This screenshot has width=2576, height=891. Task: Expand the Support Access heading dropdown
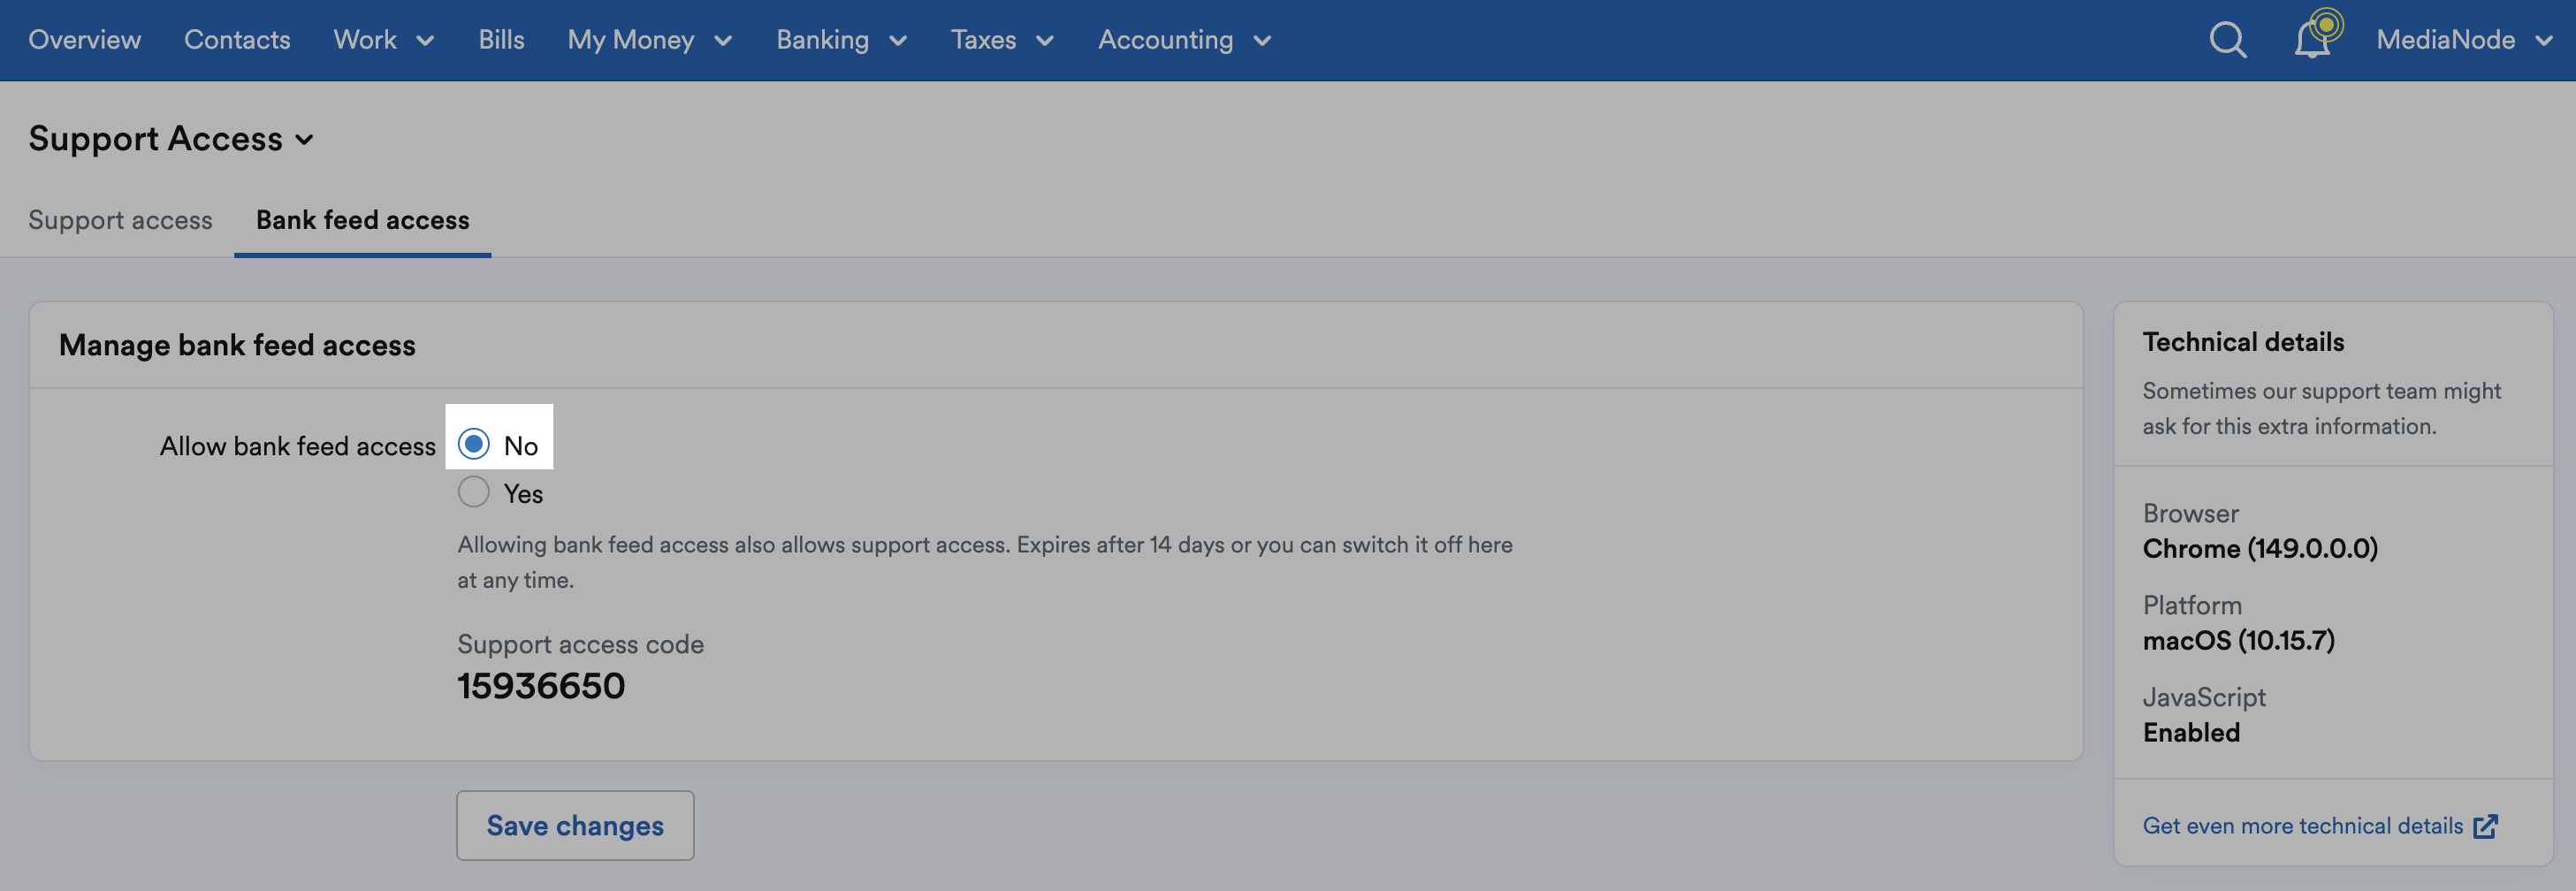coord(172,138)
